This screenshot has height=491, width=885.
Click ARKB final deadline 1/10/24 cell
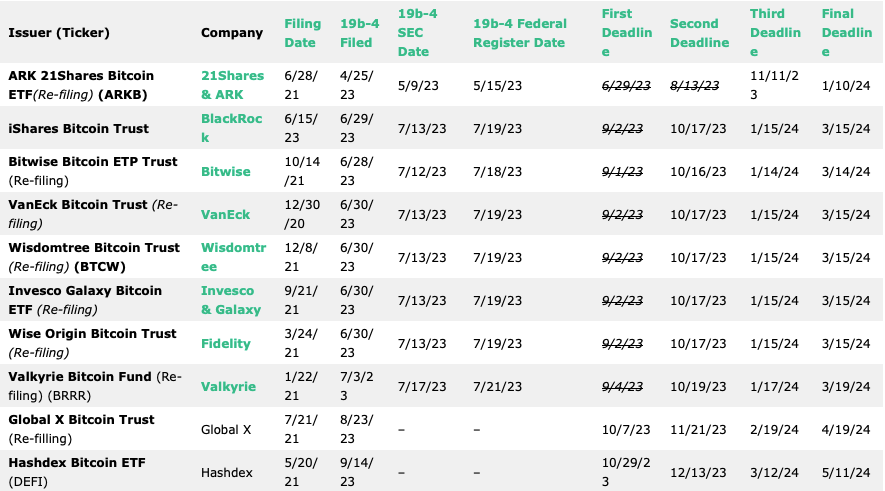tap(846, 85)
